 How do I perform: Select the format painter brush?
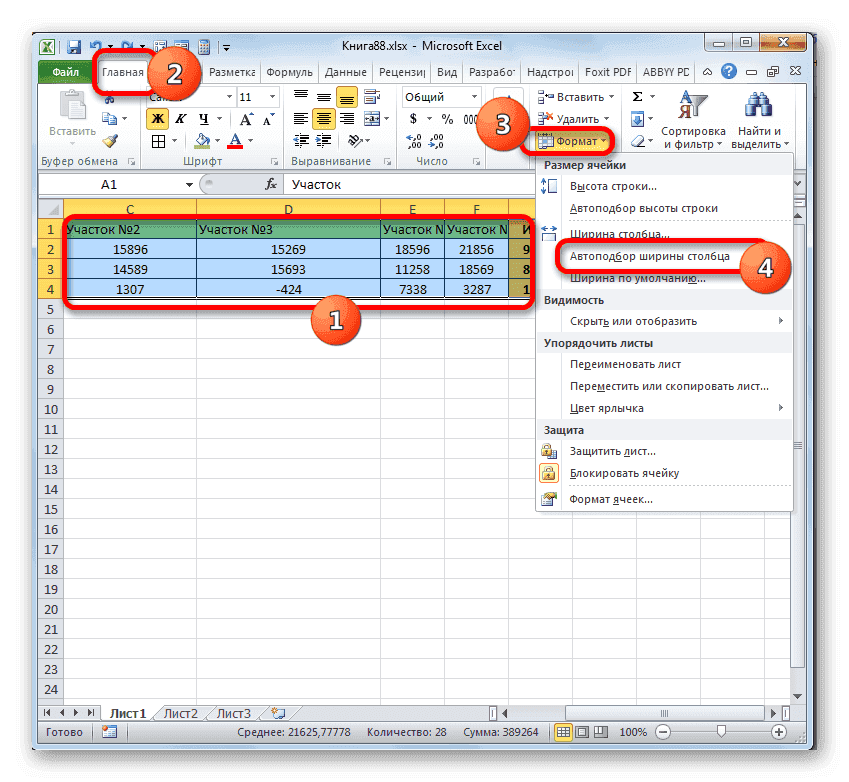point(110,141)
